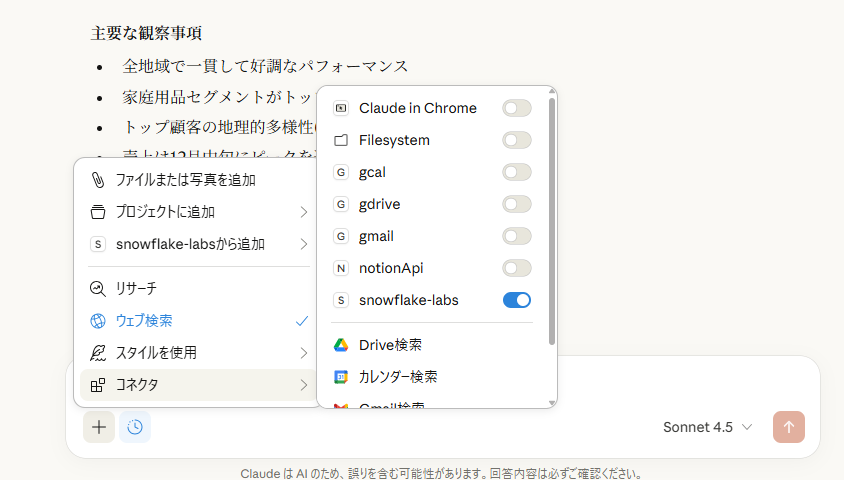Click the style pen icon
This screenshot has width=844, height=480.
coord(97,353)
